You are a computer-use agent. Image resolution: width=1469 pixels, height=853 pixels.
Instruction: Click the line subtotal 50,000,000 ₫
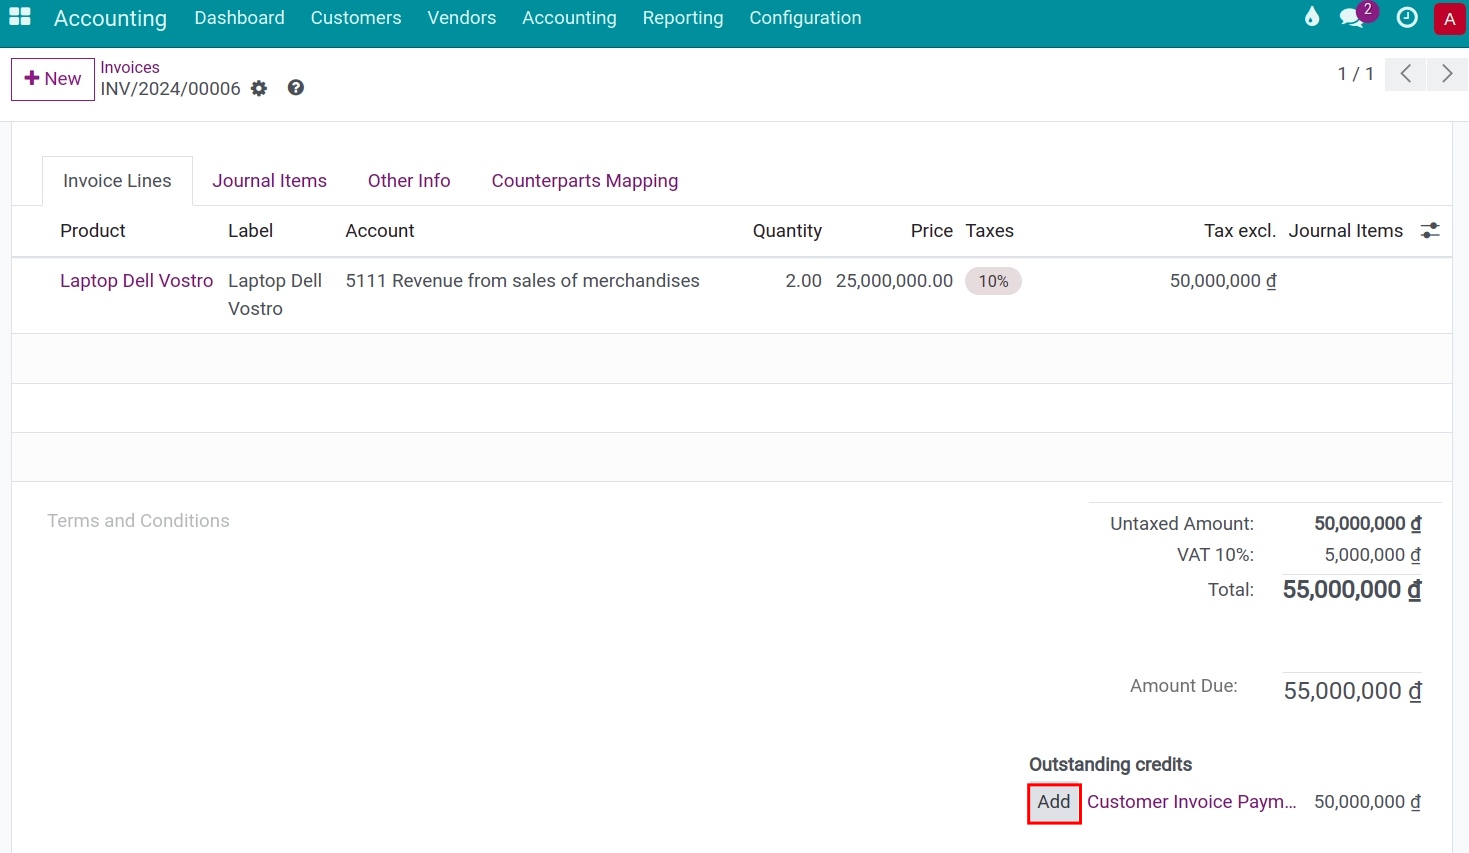(x=1223, y=281)
